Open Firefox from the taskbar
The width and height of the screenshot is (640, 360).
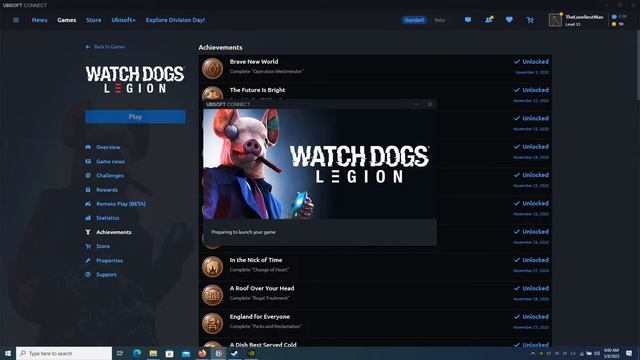[x=202, y=353]
